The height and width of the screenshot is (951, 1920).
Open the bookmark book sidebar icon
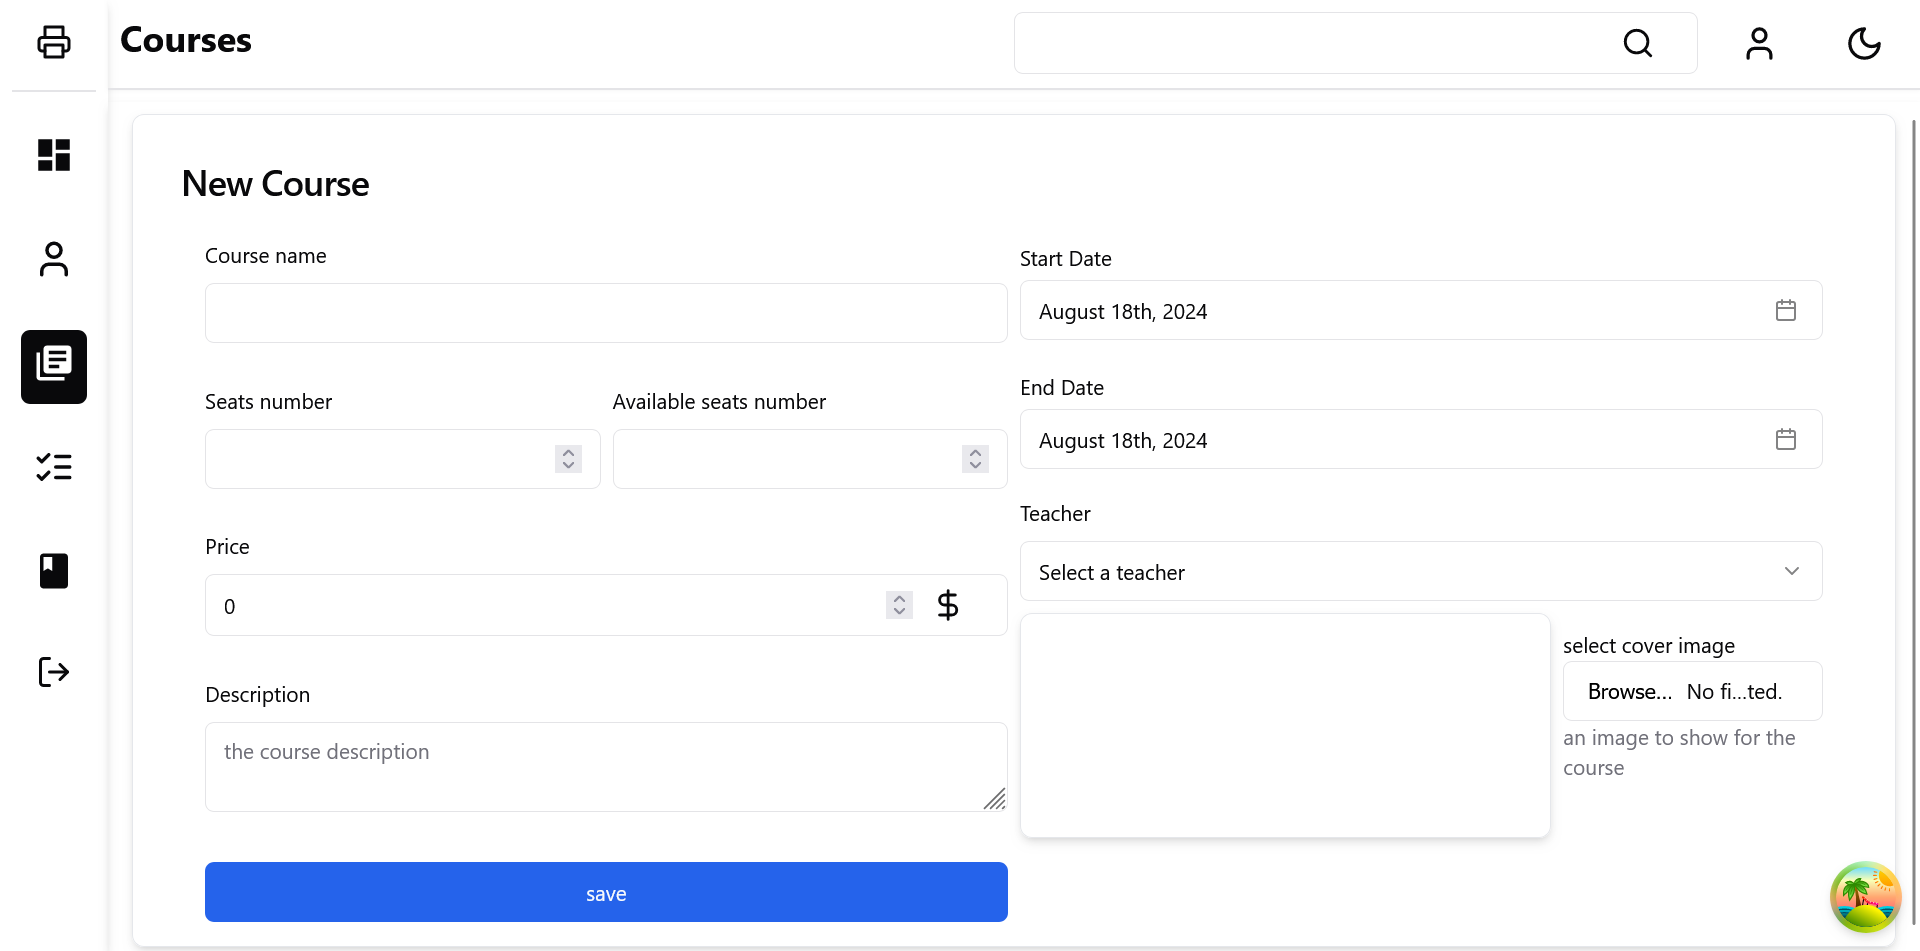[x=54, y=571]
